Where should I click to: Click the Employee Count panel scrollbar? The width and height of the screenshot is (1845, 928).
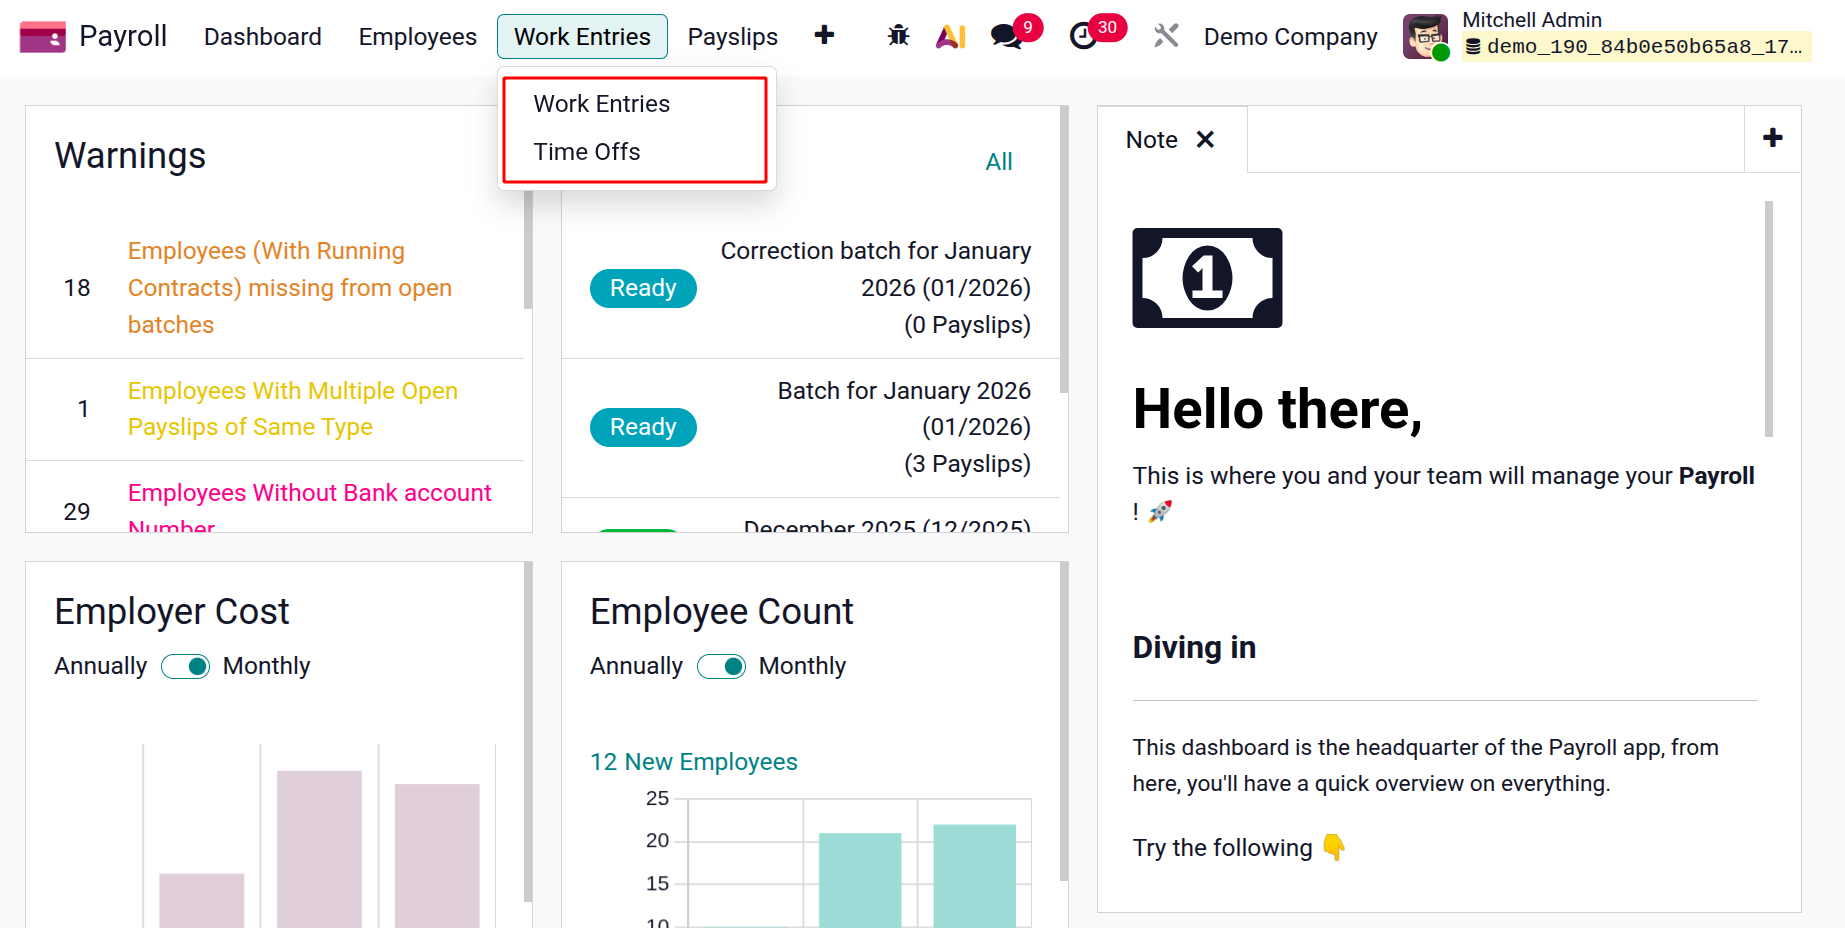1064,722
